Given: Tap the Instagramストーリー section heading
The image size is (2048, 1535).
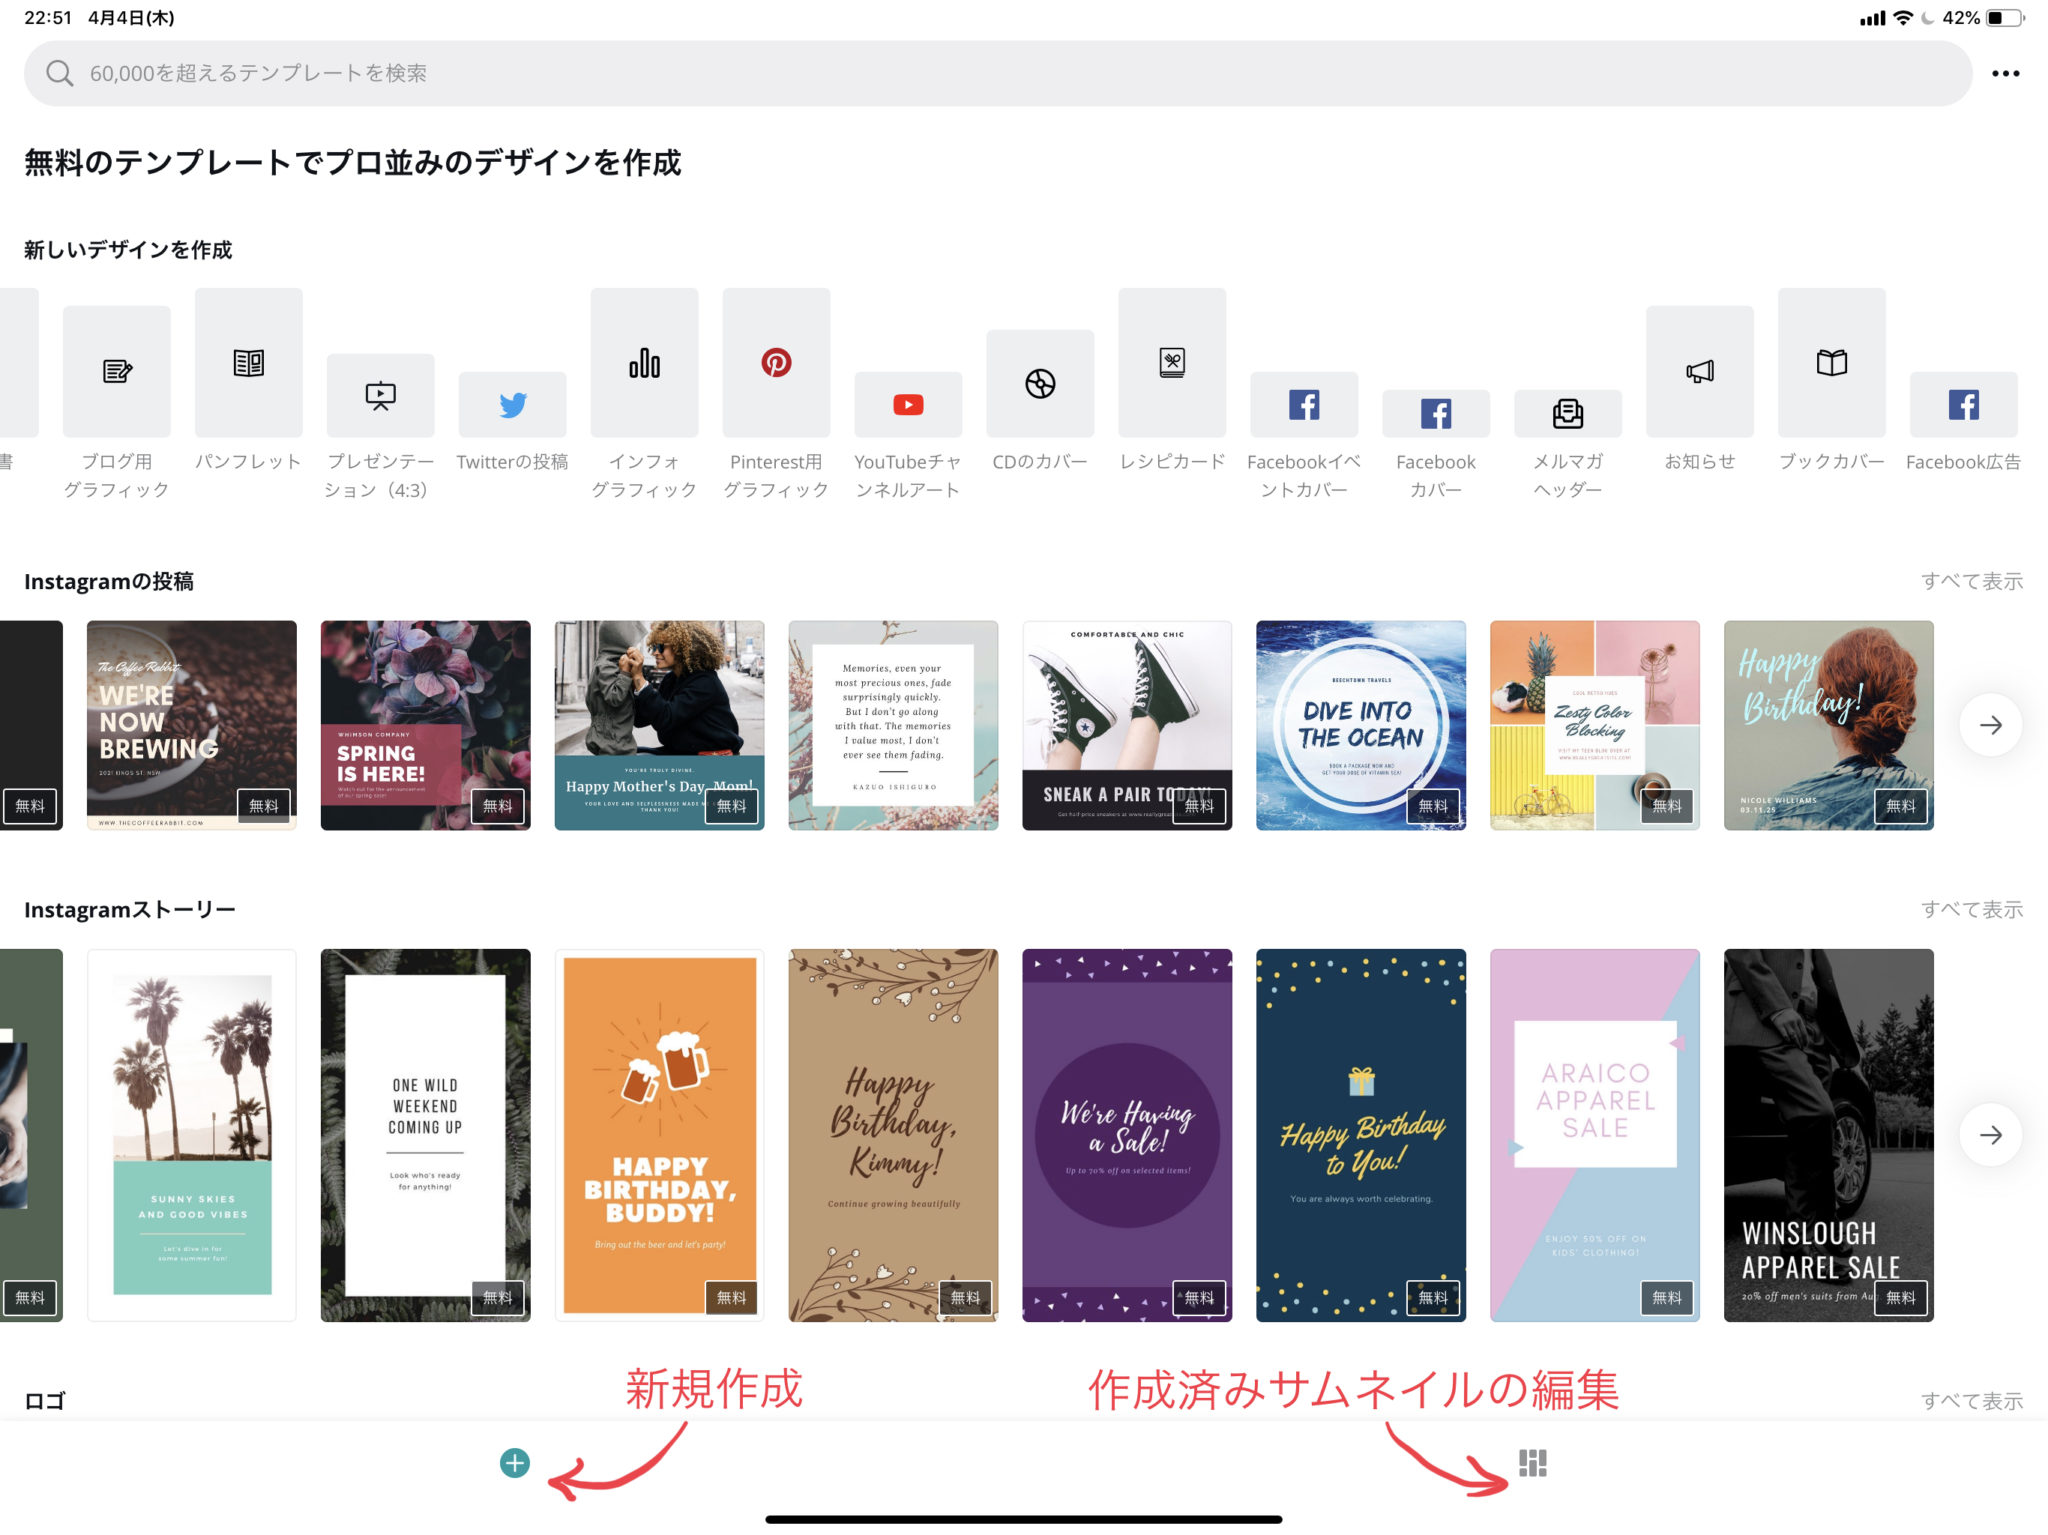Looking at the screenshot, I should pos(130,909).
